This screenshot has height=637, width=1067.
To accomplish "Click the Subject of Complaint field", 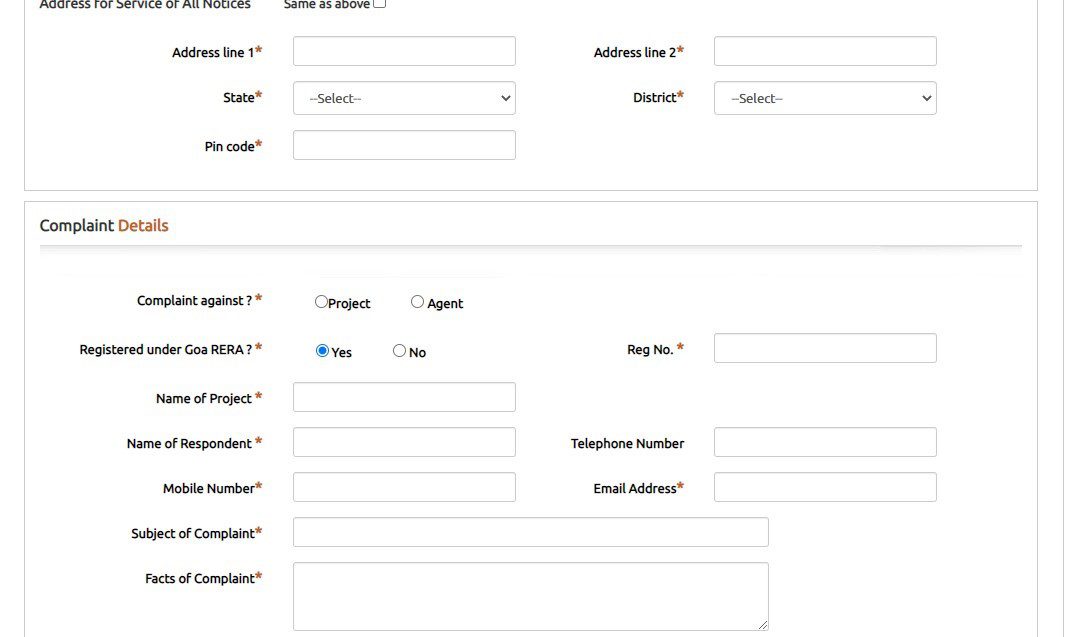I will coord(530,532).
